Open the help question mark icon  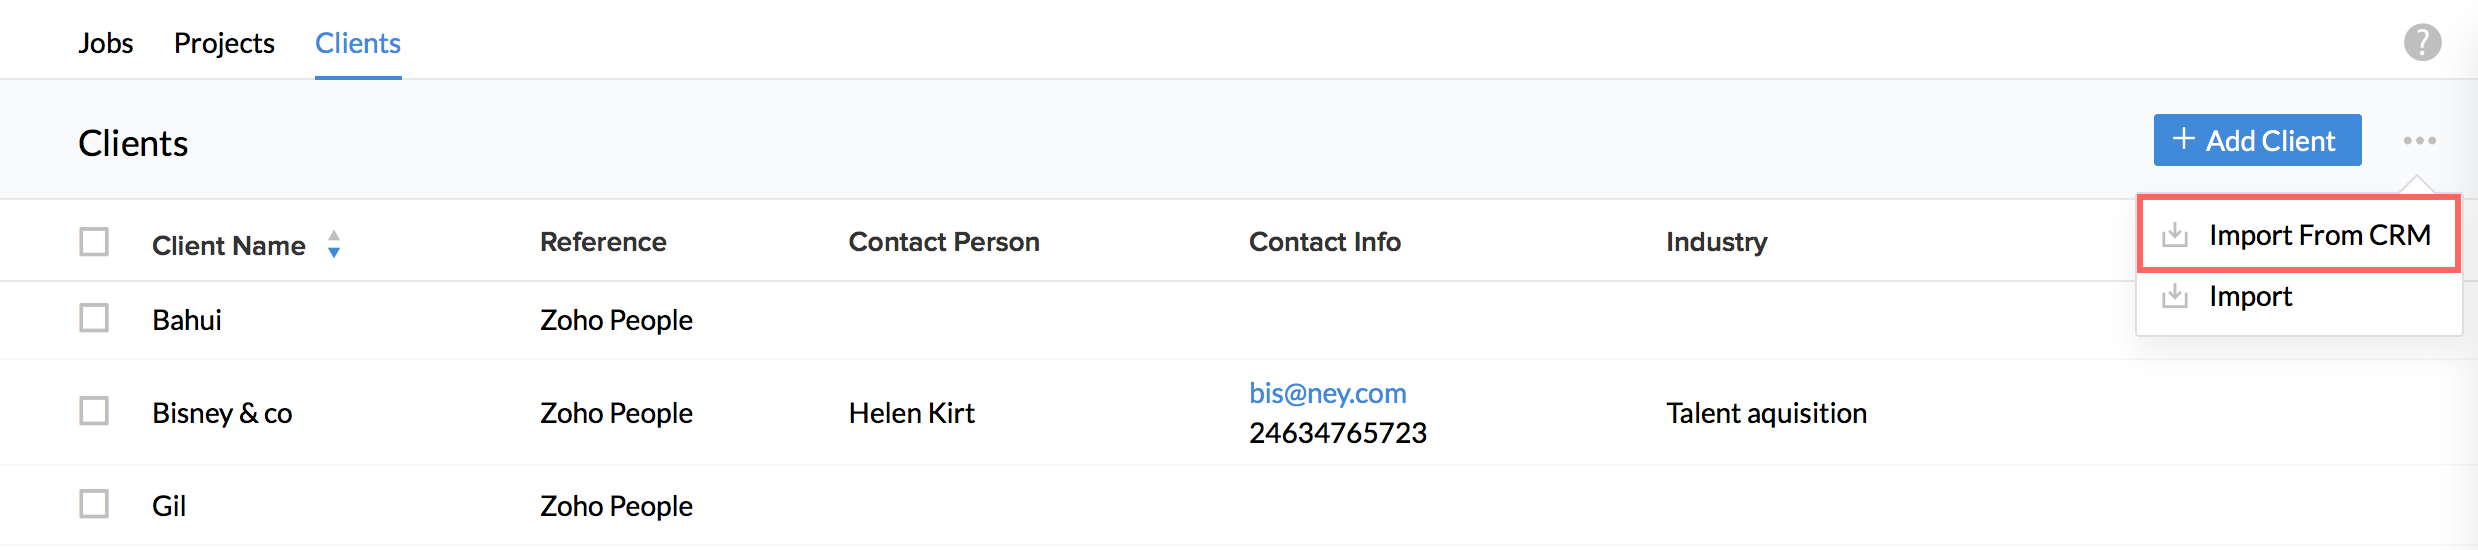coord(2422,43)
